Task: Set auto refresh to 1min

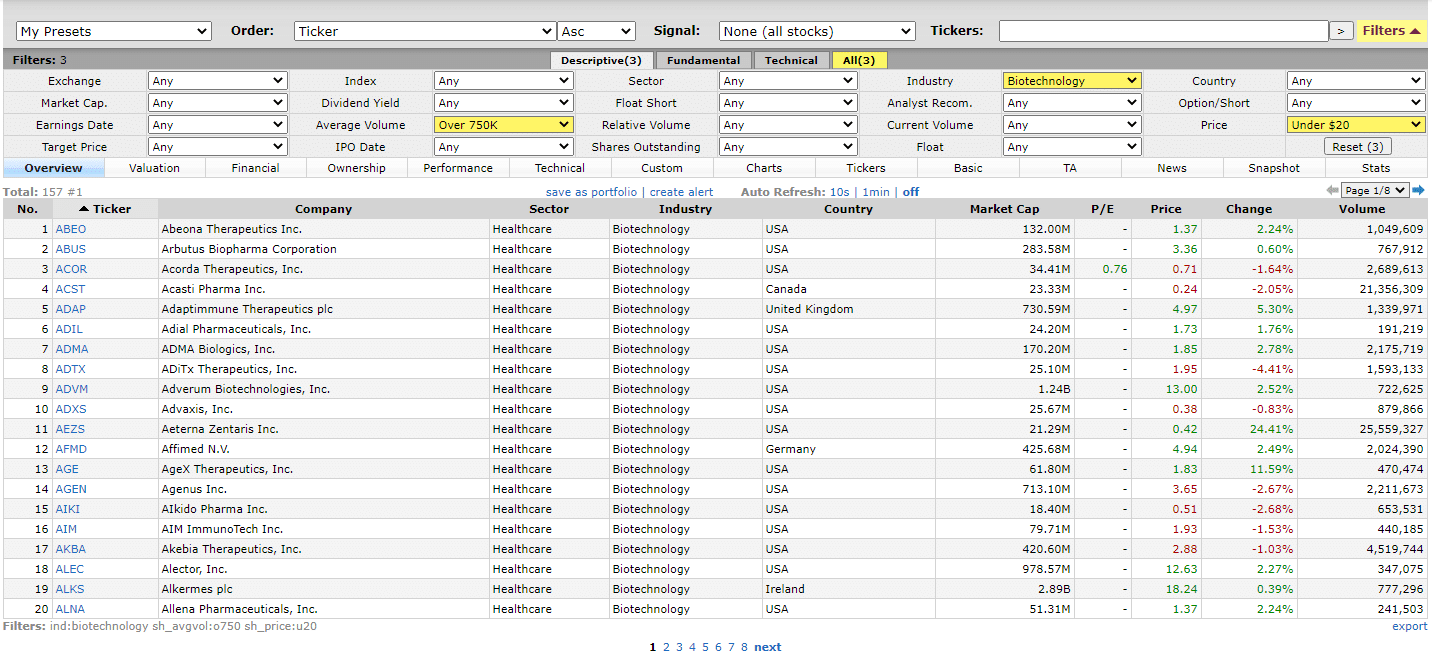Action: point(876,192)
